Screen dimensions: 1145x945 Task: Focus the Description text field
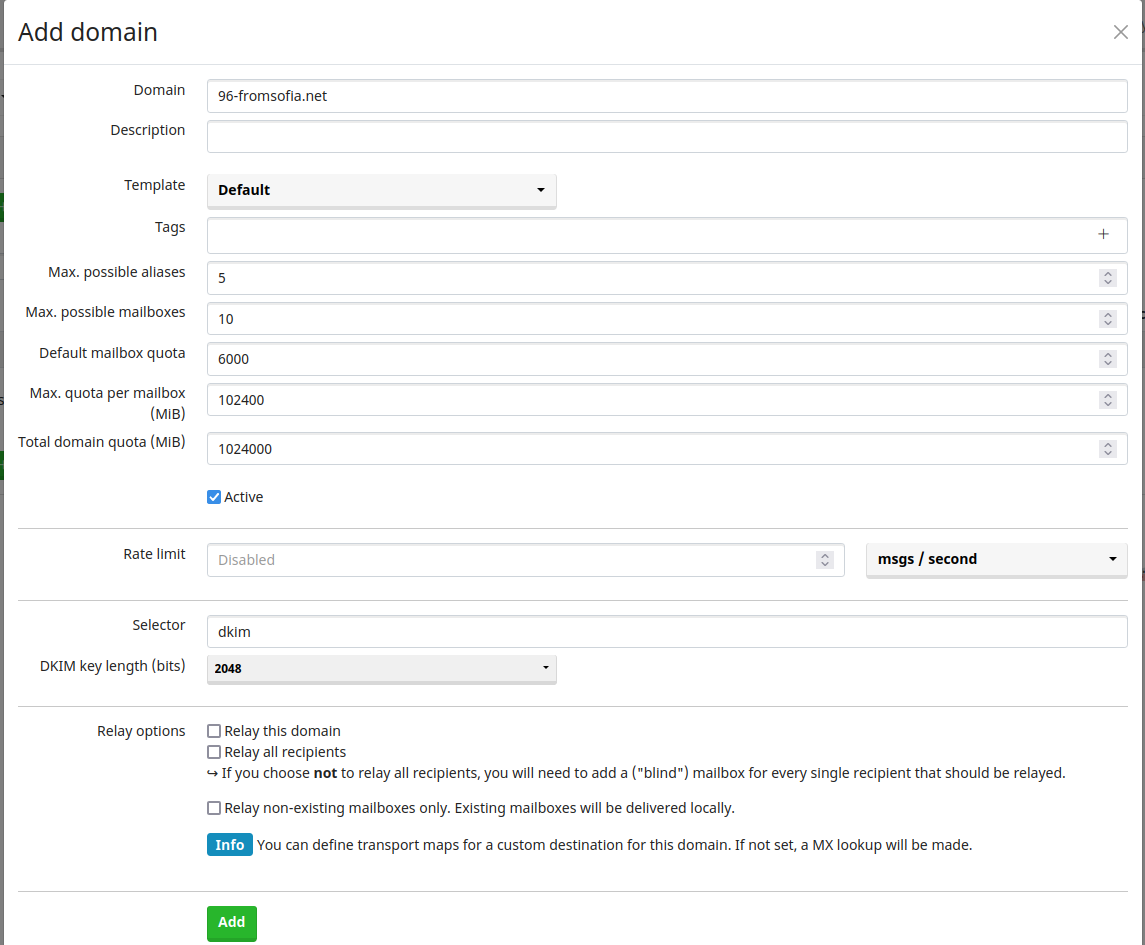pyautogui.click(x=667, y=137)
